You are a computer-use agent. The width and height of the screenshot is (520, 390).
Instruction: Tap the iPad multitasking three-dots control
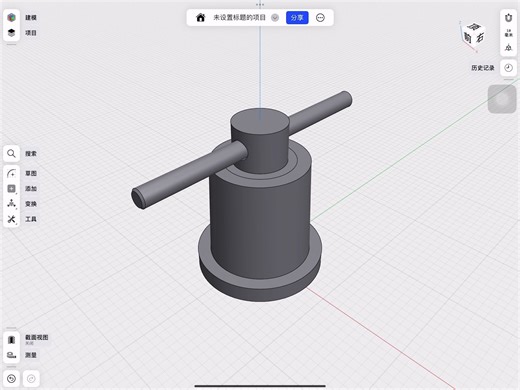pos(260,4)
